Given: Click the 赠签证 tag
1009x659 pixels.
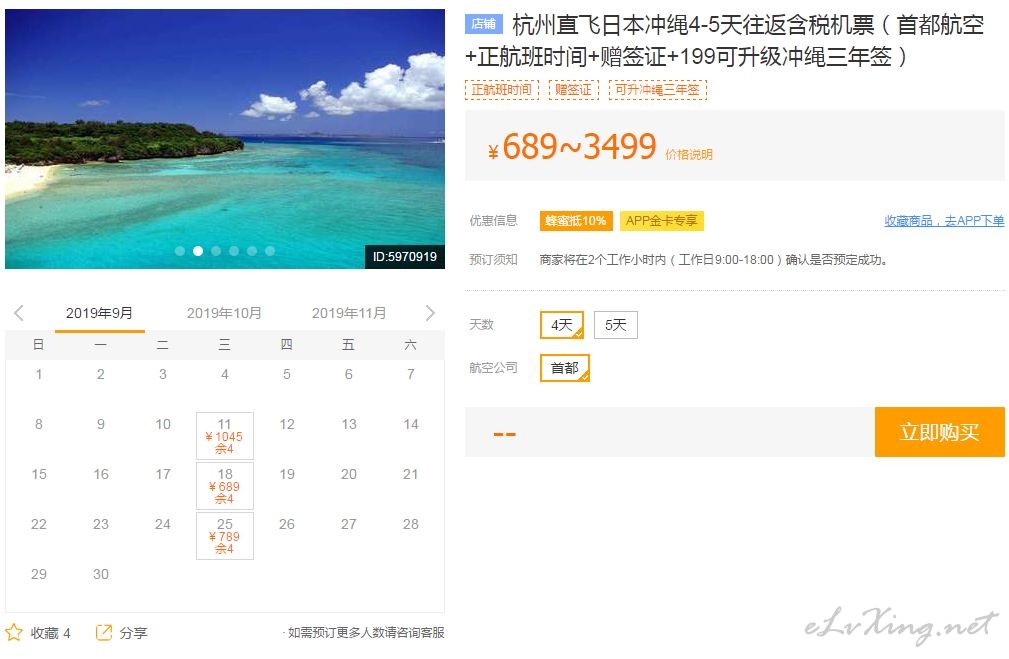Looking at the screenshot, I should coord(573,89).
